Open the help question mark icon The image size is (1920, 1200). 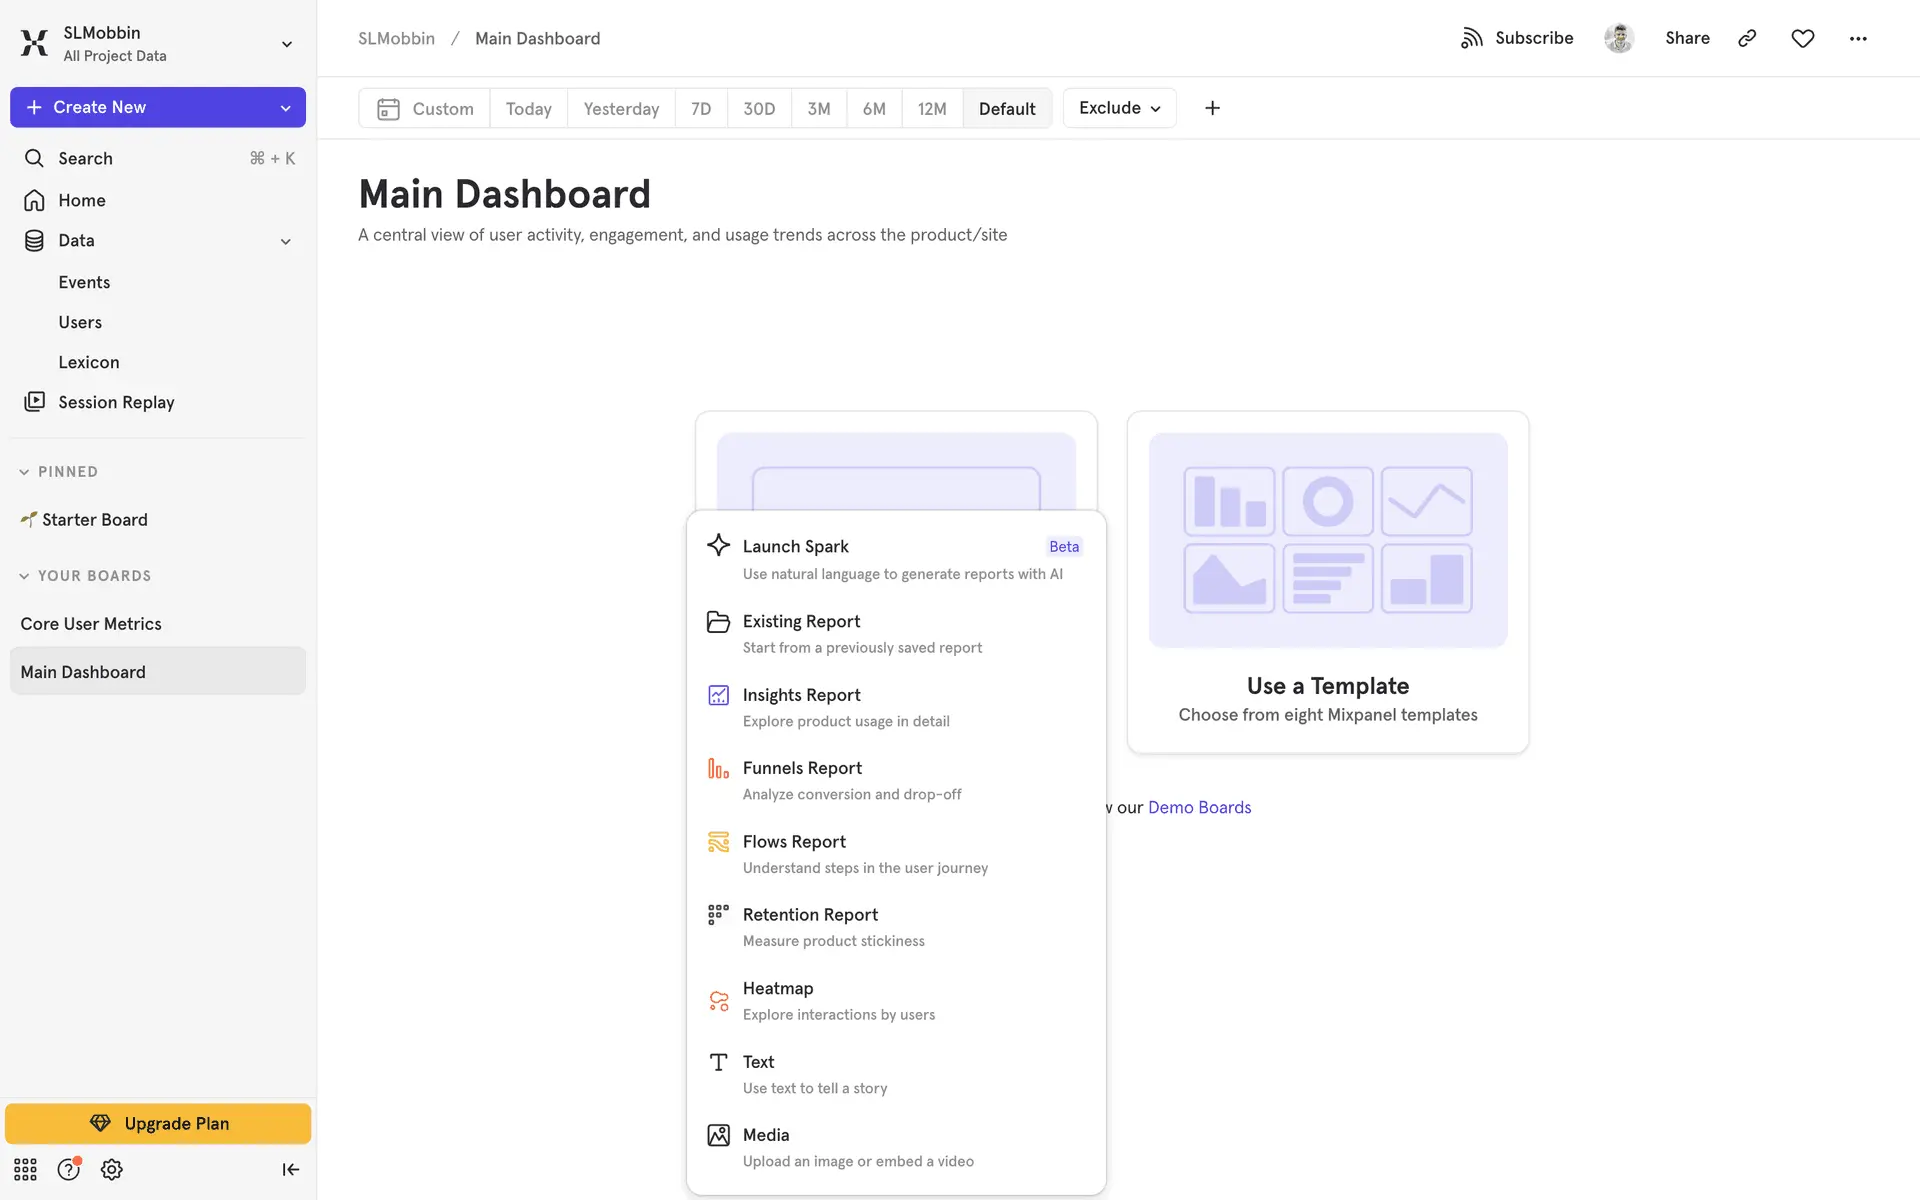pos(68,1169)
